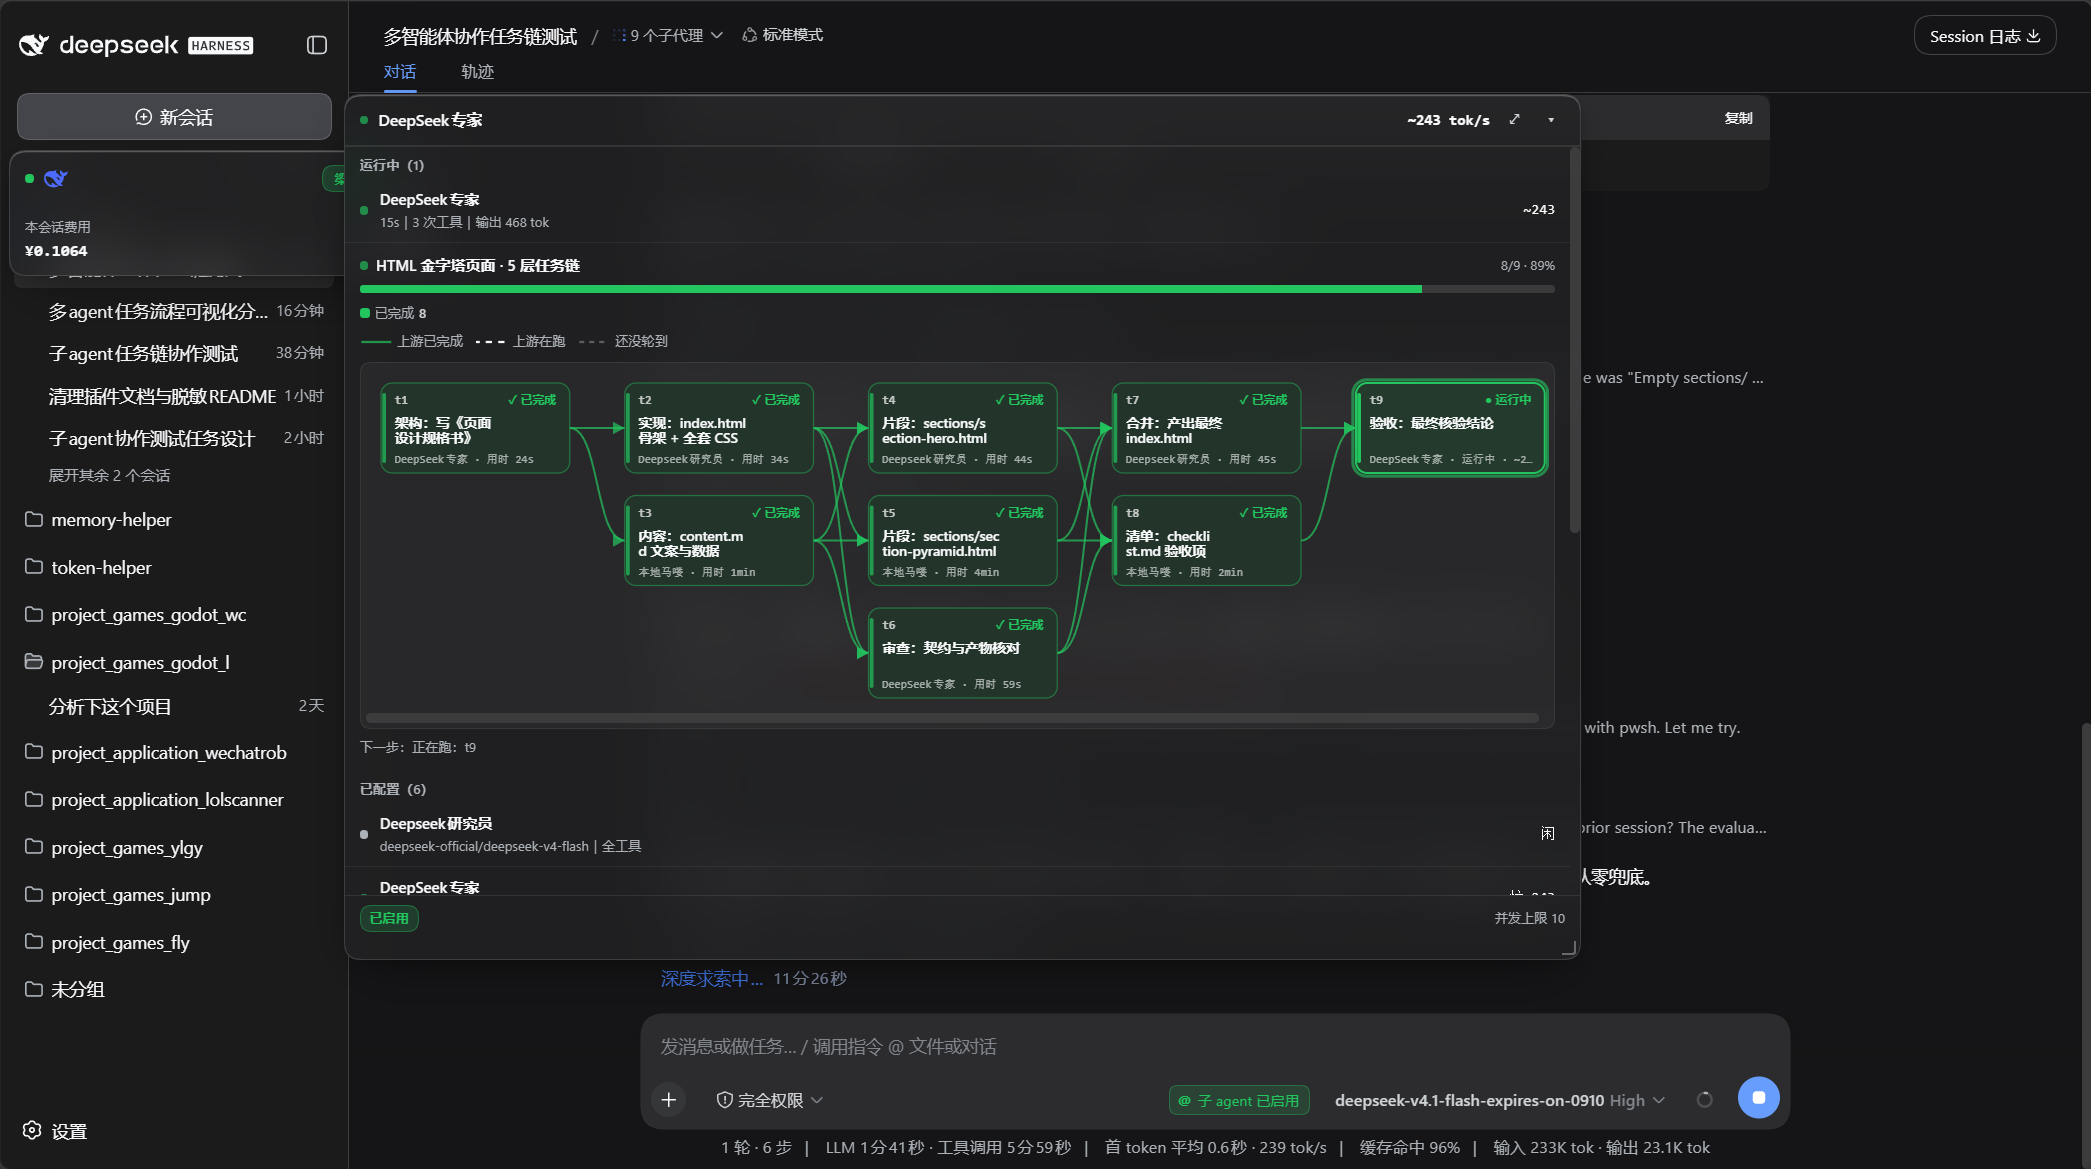The height and width of the screenshot is (1169, 2091).
Task: Select task node t7 合并 card
Action: click(1207, 428)
